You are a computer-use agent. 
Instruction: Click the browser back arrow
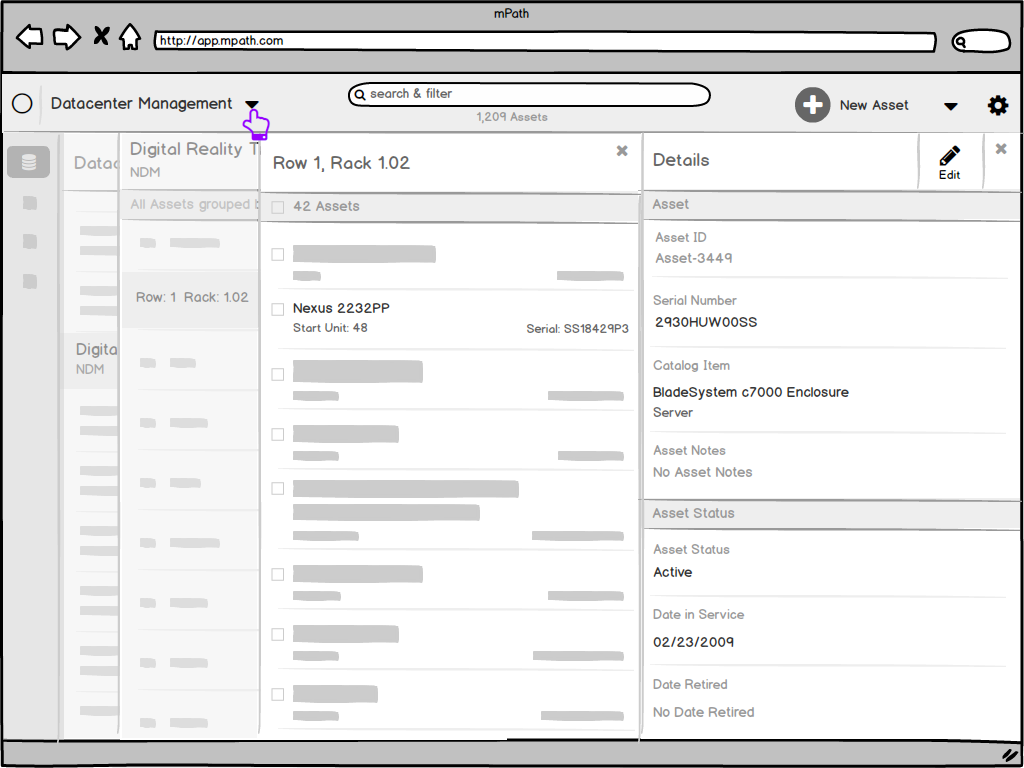tap(30, 38)
